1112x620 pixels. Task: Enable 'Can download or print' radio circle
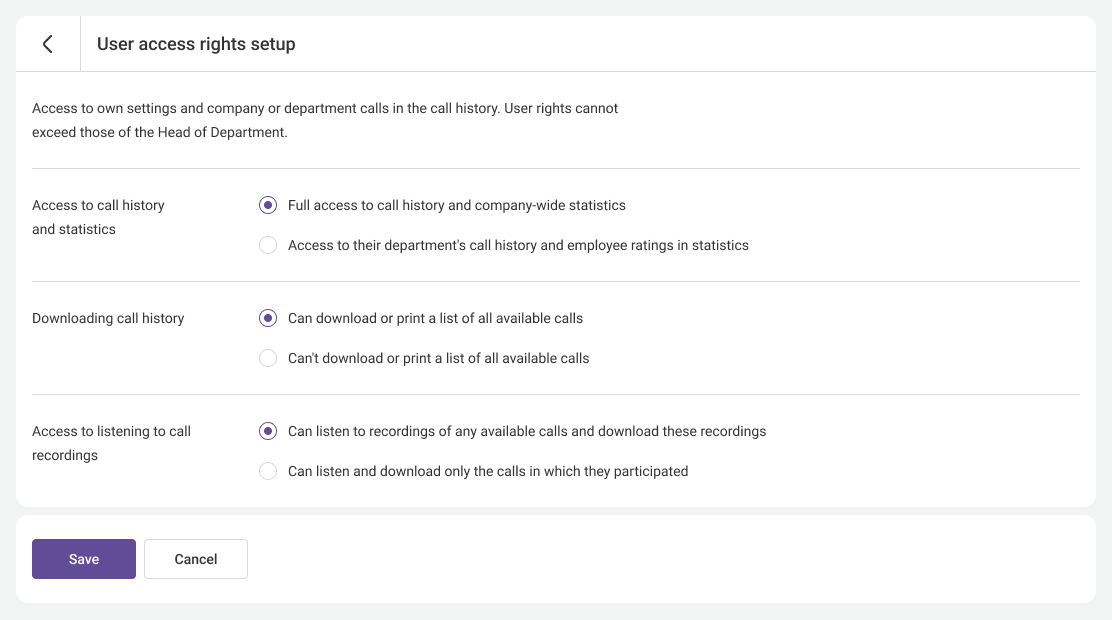click(267, 318)
